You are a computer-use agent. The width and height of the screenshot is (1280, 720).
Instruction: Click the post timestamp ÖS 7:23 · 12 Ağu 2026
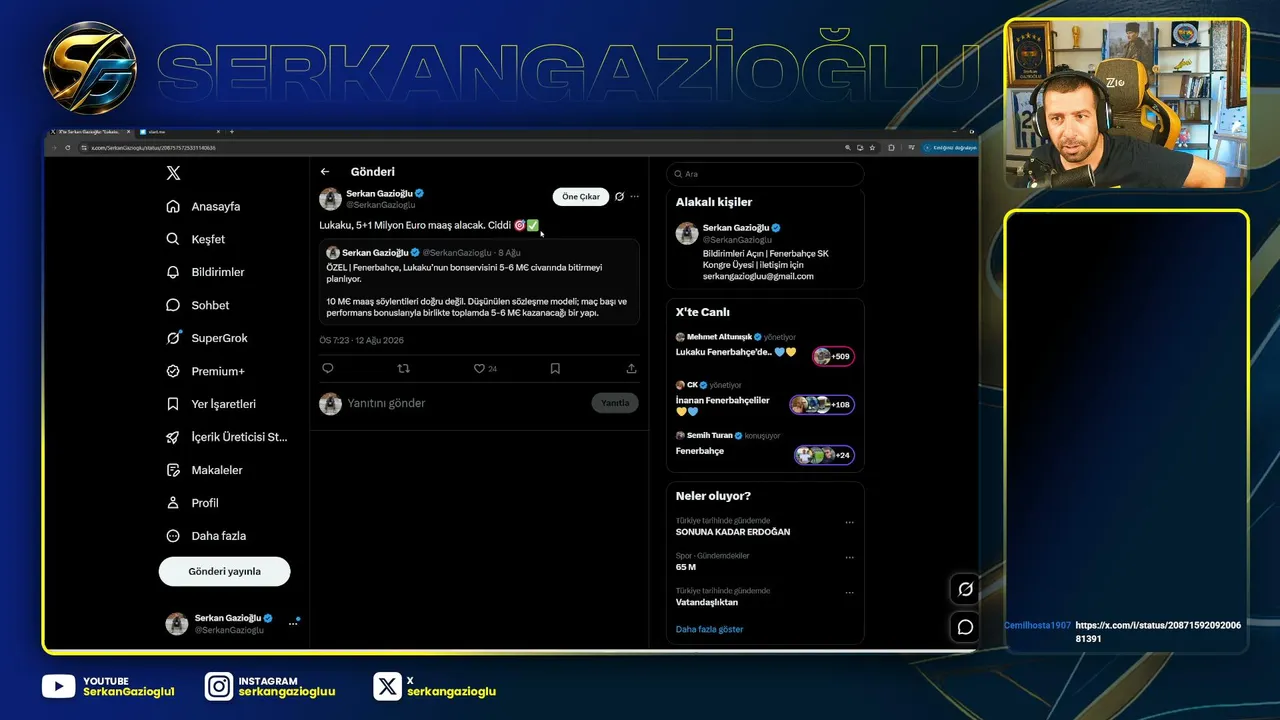pos(361,340)
